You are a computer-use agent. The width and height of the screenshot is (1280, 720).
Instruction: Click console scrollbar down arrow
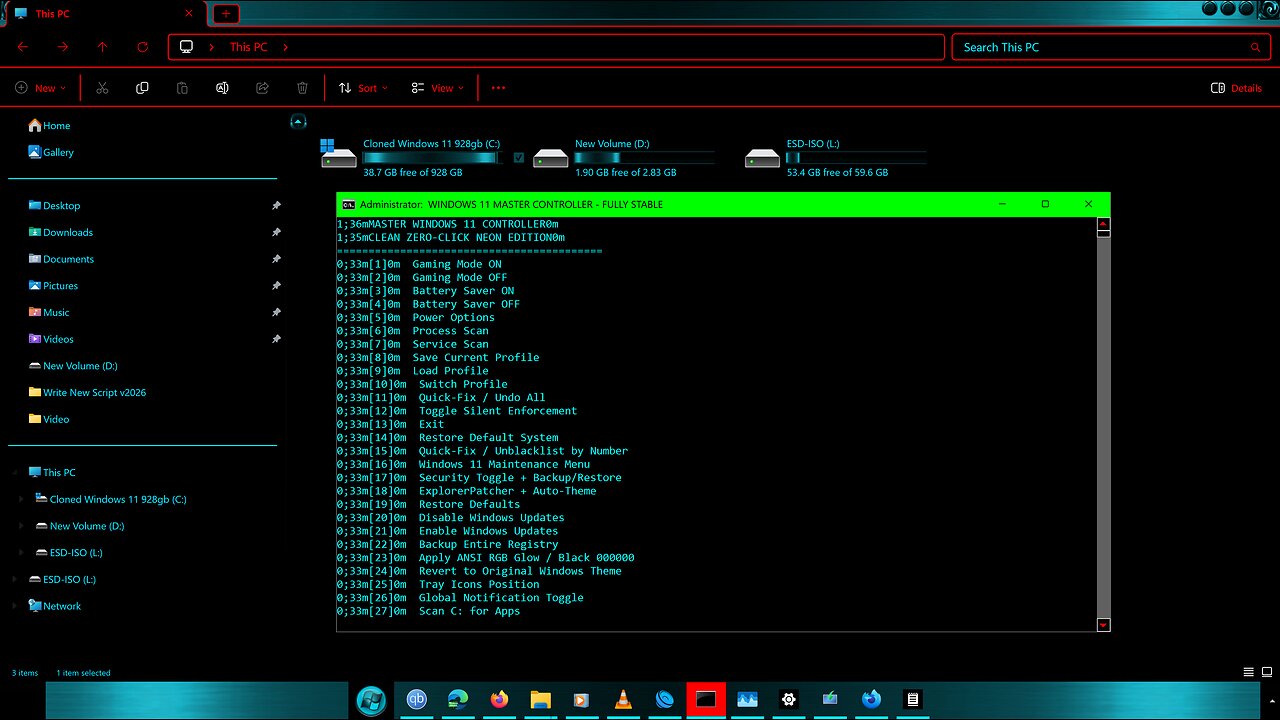point(1103,624)
